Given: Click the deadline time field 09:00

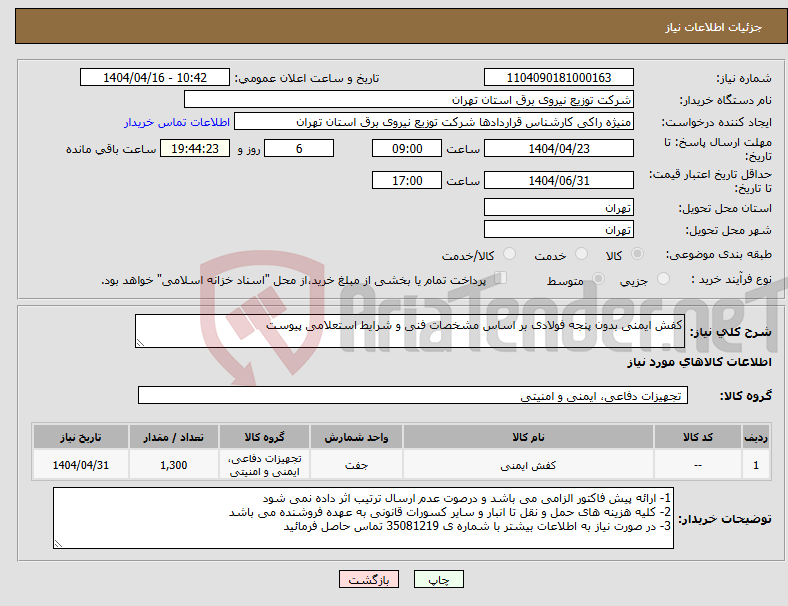Looking at the screenshot, I should tap(407, 149).
